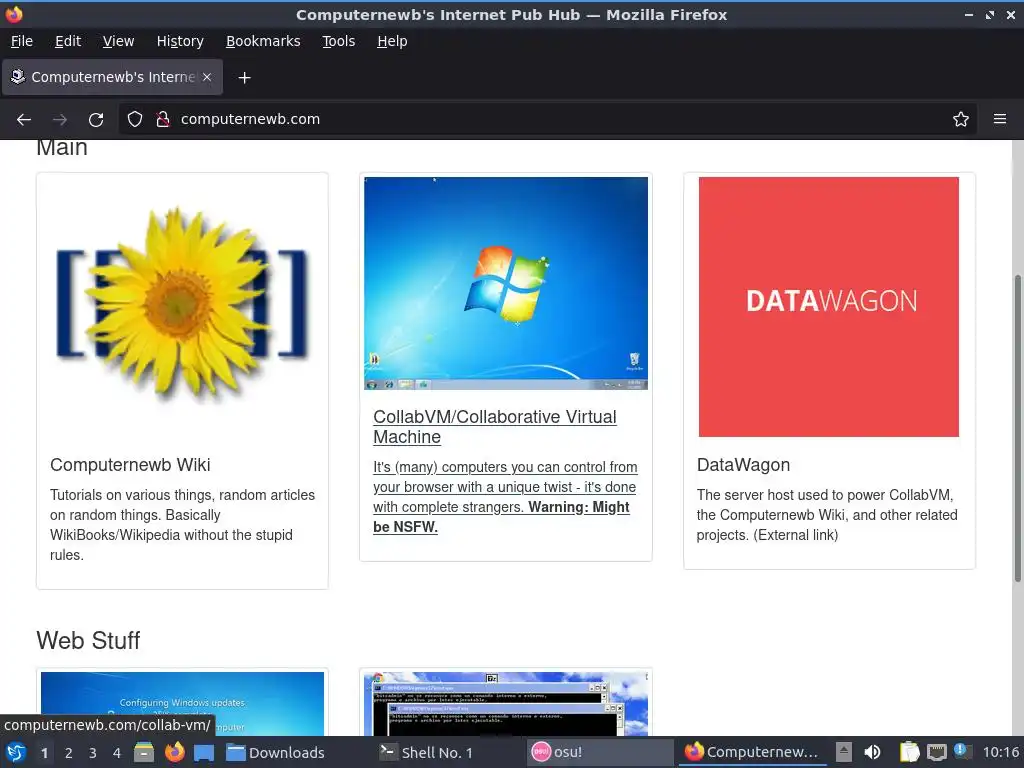Open the update notifier tray icon

coord(962,751)
